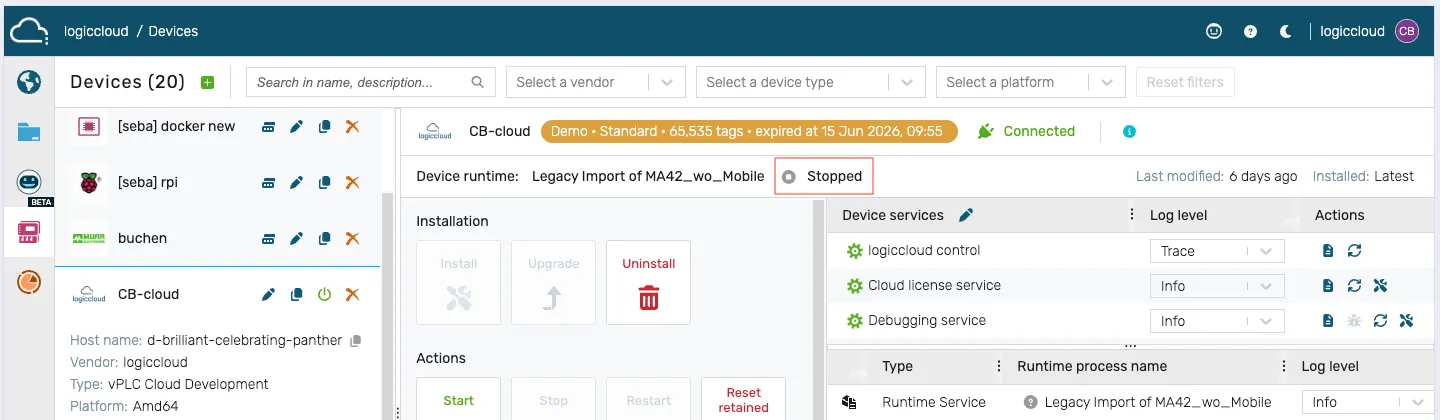Open card icon for [seba] rpi
This screenshot has height=420, width=1440.
click(x=268, y=183)
